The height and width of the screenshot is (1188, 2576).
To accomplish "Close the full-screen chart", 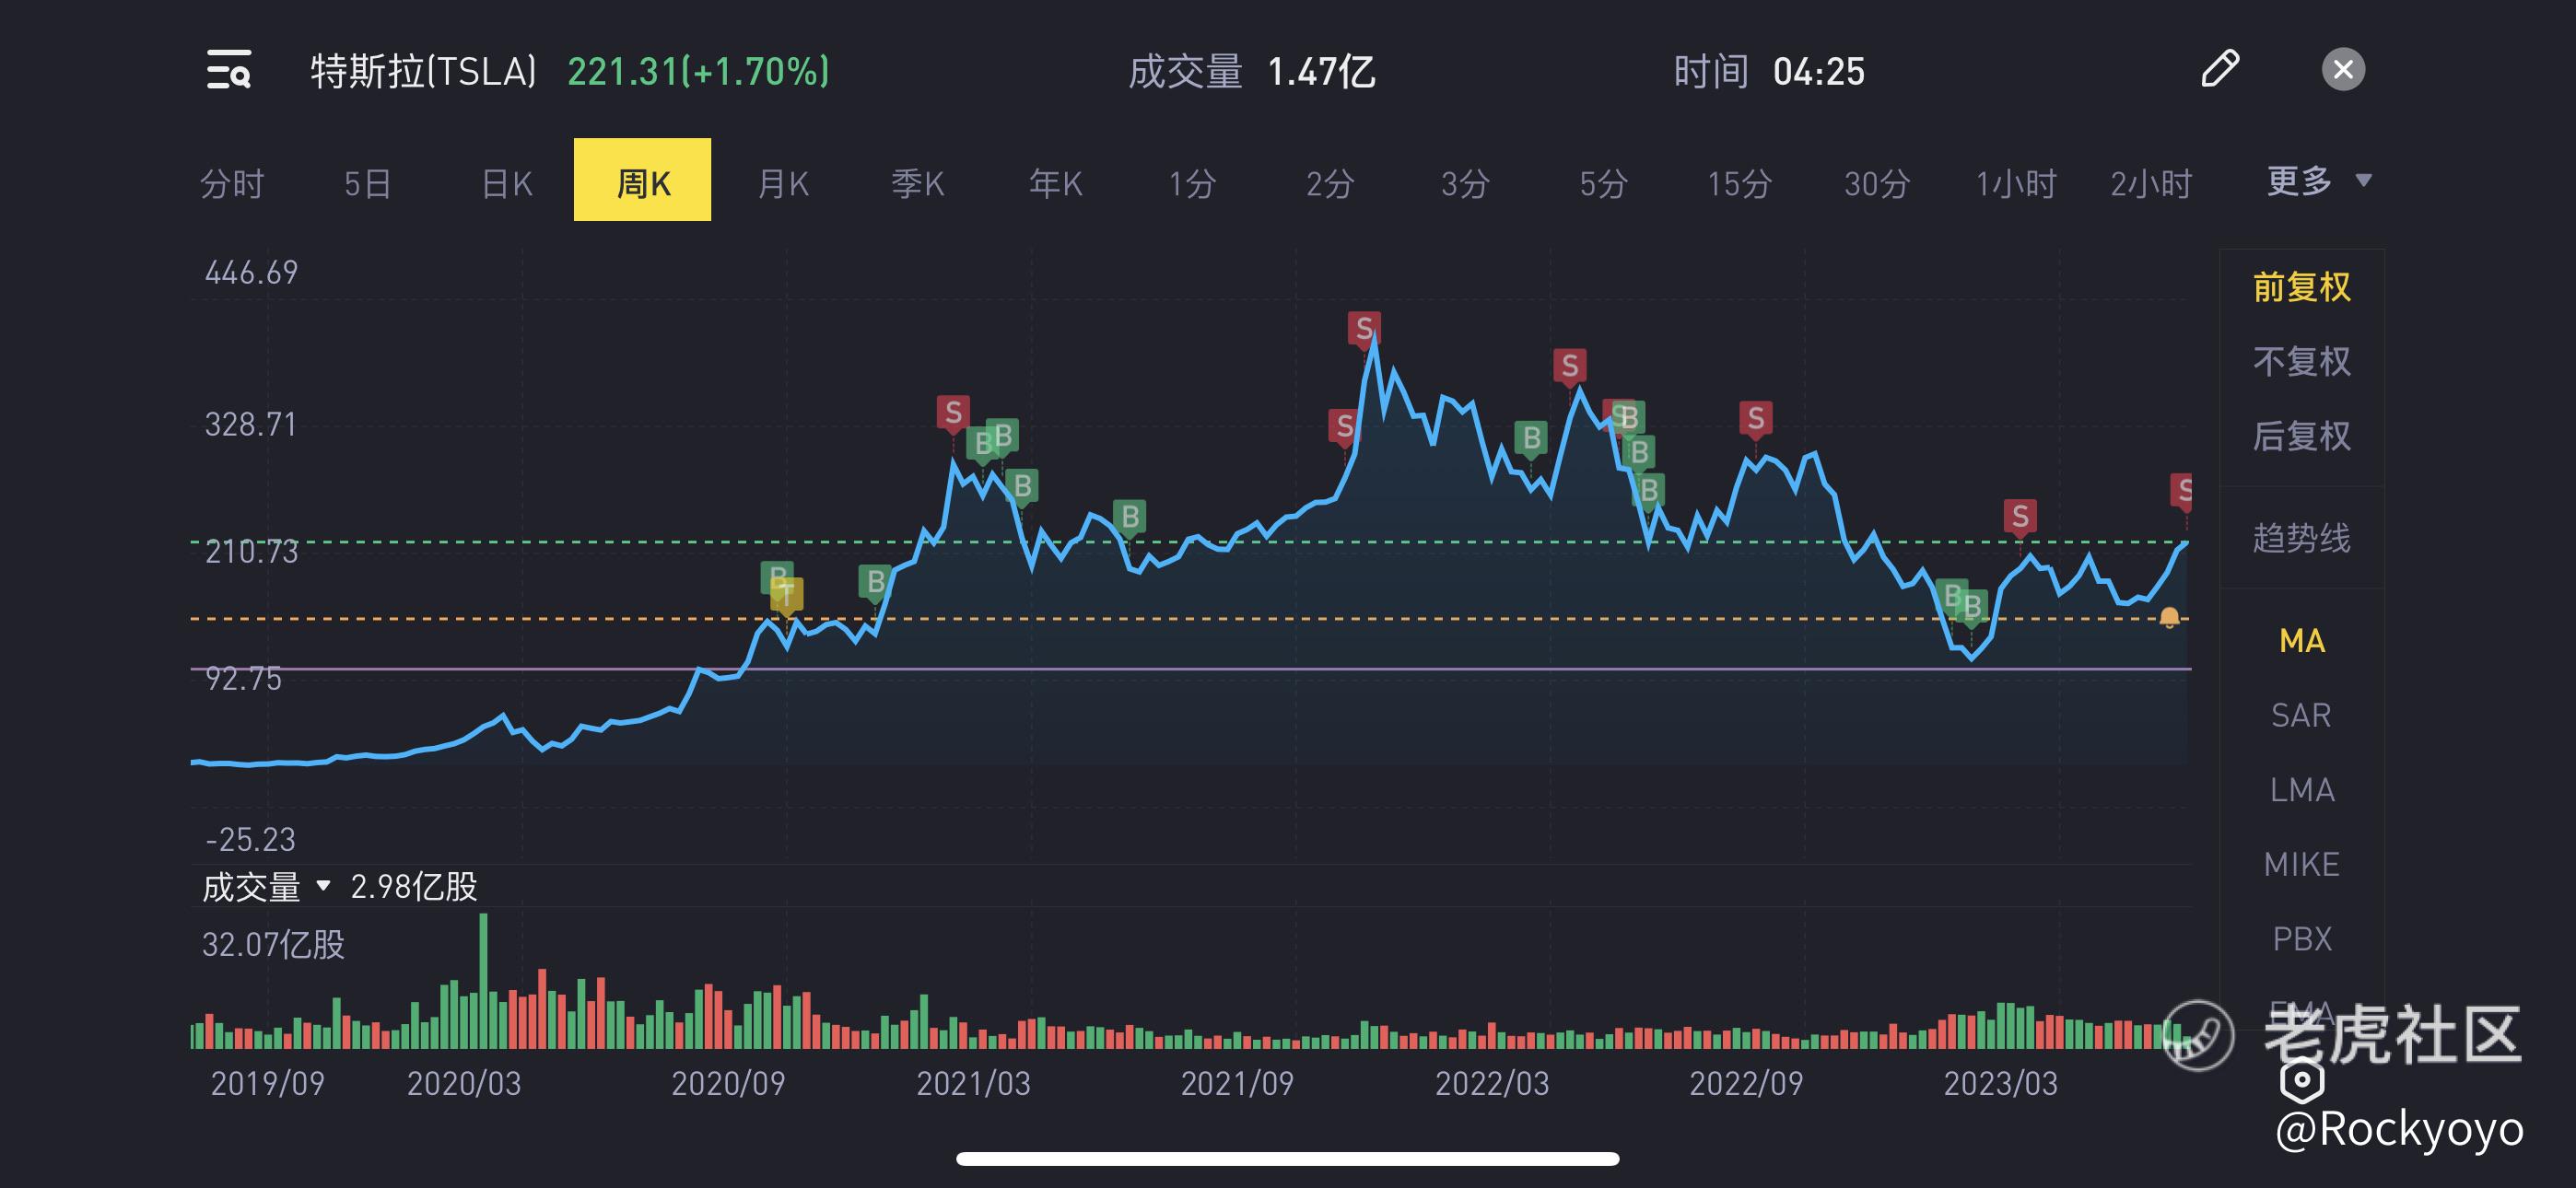I will [x=2343, y=69].
